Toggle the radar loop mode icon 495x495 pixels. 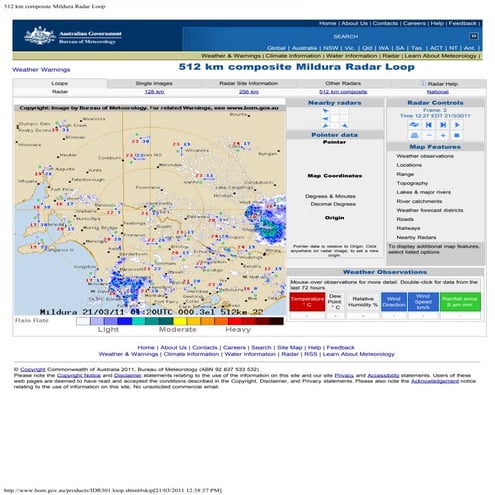click(x=414, y=125)
